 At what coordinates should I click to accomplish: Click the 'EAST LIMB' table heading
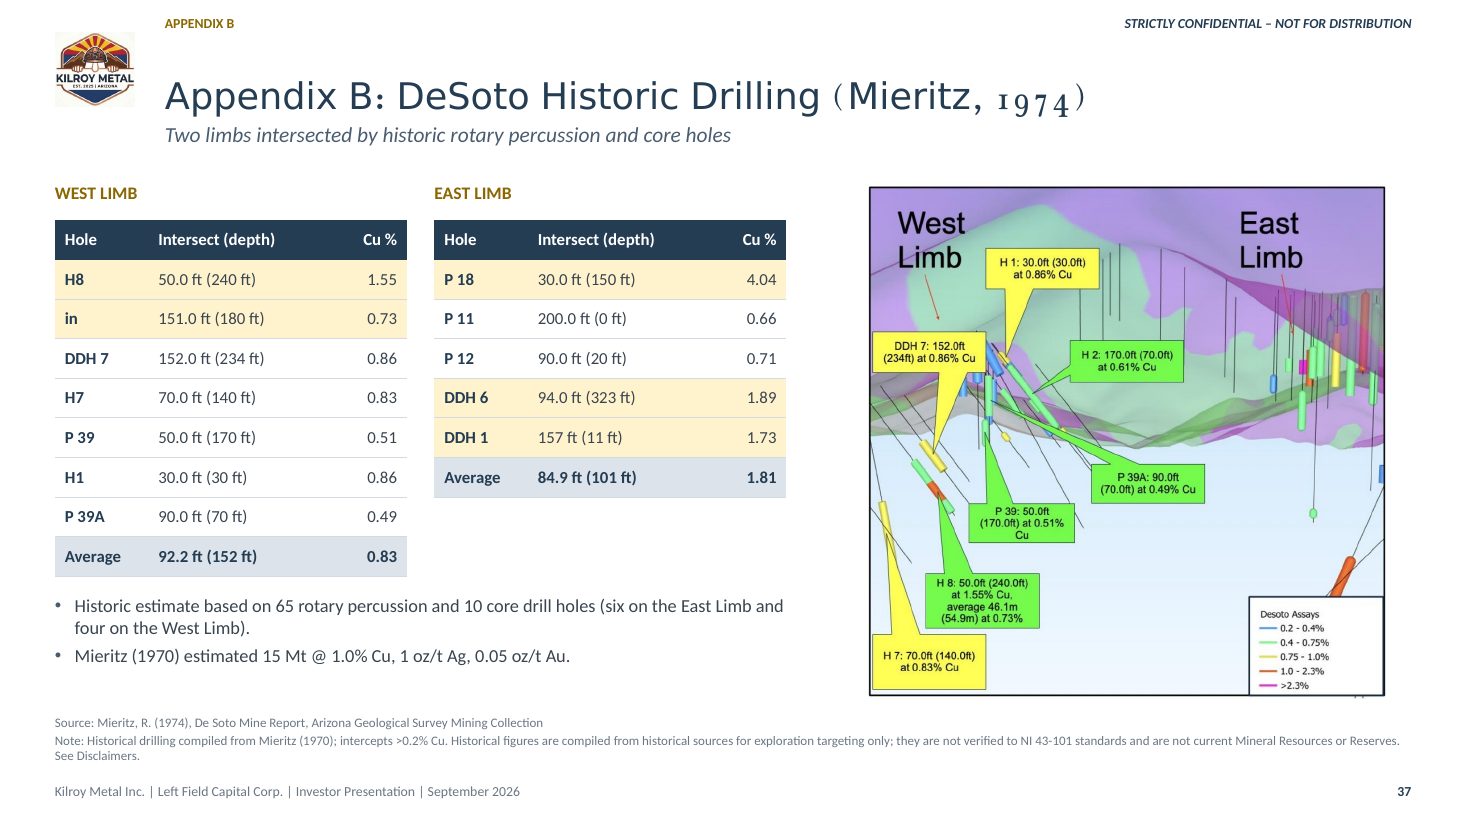coord(472,193)
